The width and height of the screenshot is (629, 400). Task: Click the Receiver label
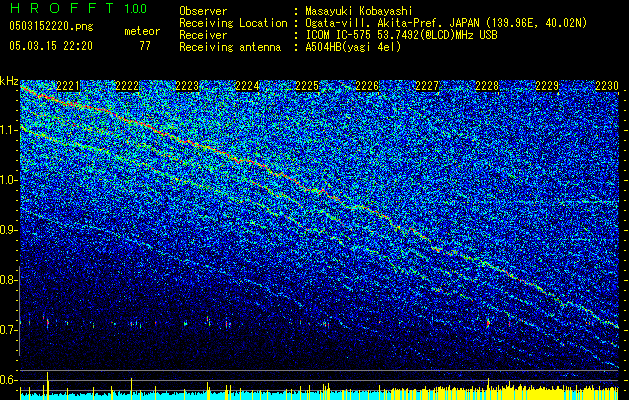(x=203, y=35)
